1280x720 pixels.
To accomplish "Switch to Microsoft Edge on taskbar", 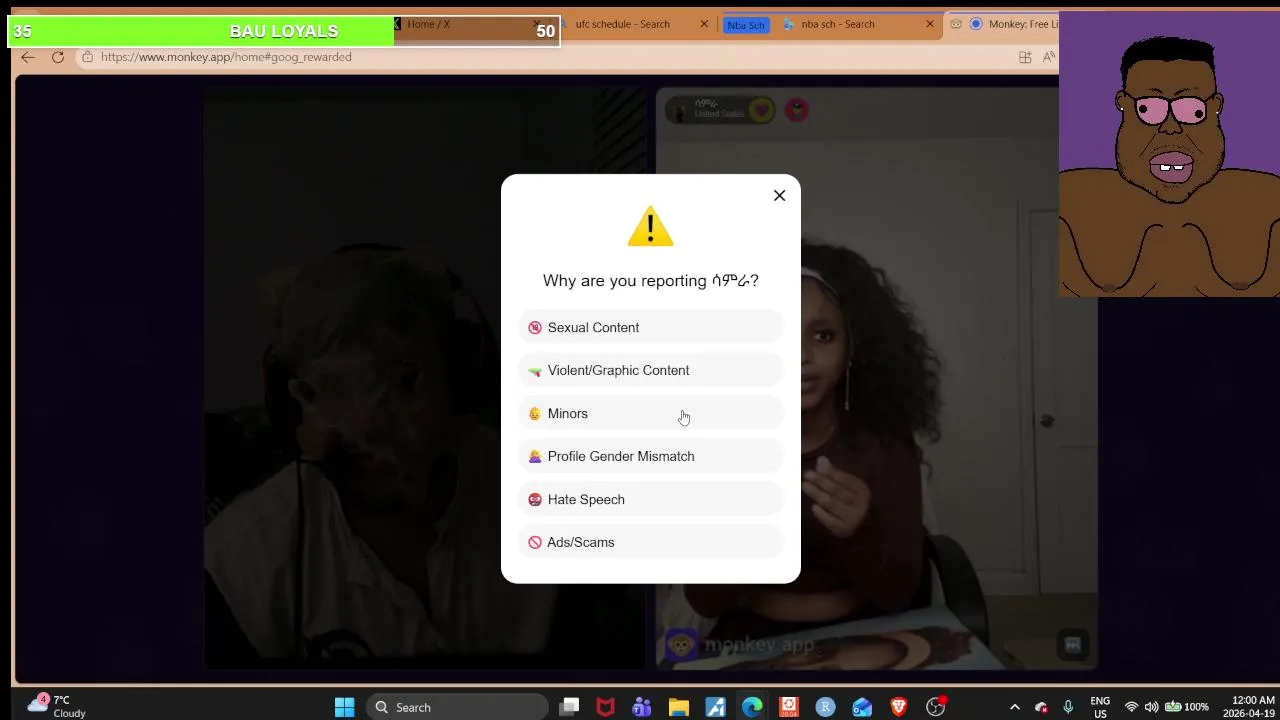I will 752,707.
